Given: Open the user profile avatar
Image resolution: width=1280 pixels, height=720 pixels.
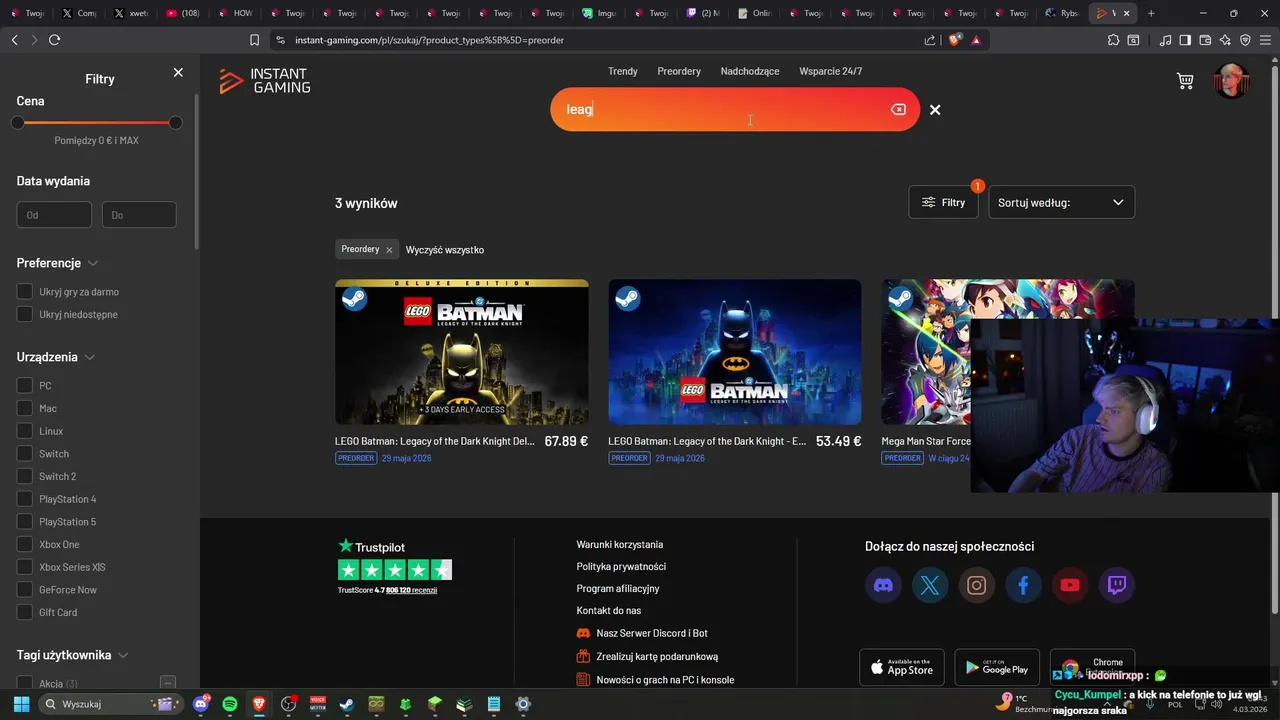Looking at the screenshot, I should tap(1231, 81).
